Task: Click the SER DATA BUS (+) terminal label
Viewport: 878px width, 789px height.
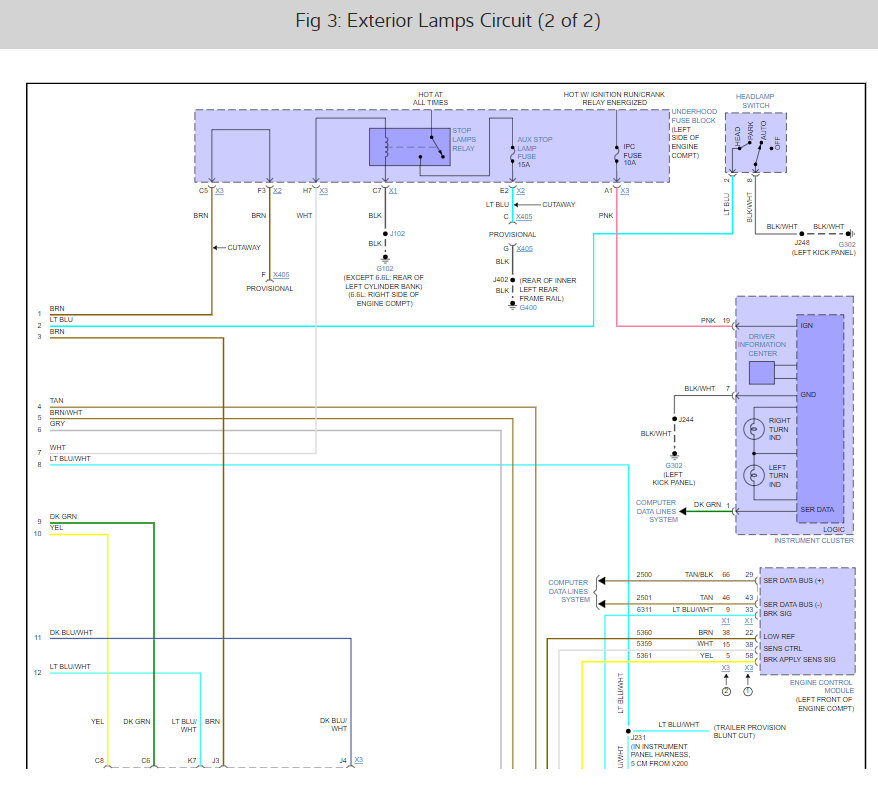Action: (x=793, y=581)
